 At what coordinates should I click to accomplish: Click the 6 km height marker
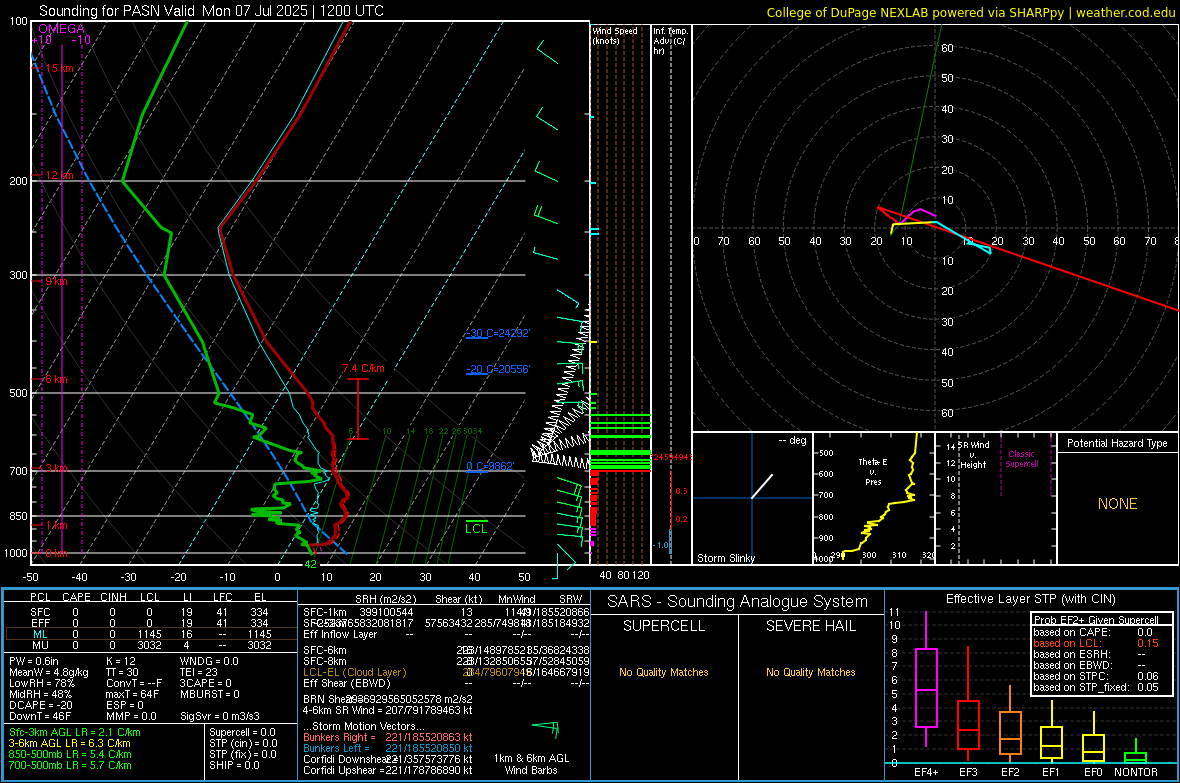coord(56,379)
